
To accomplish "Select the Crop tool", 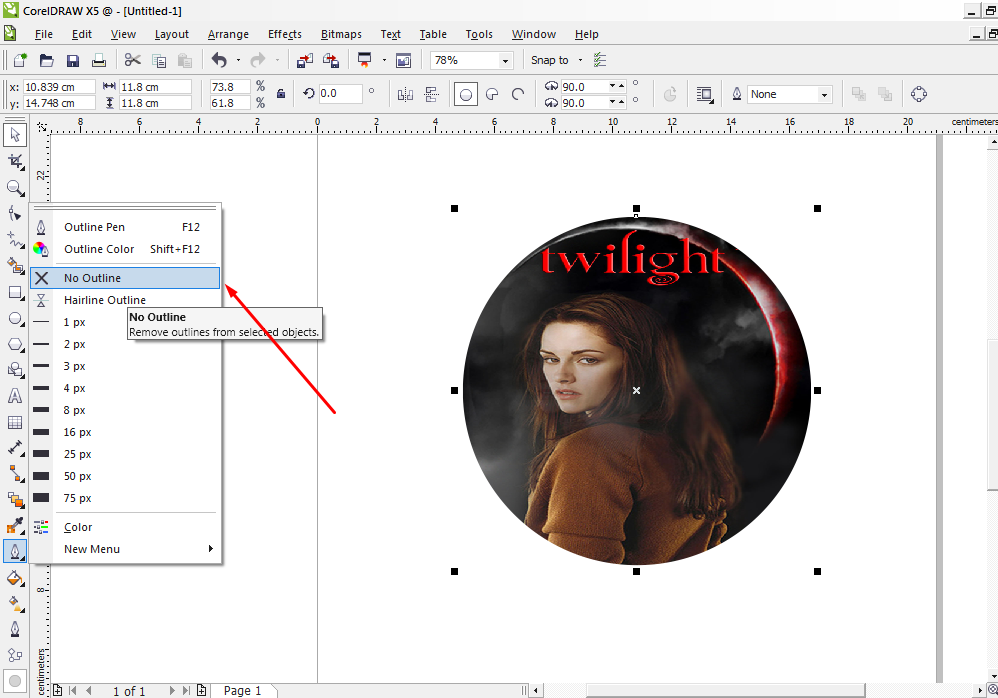I will tap(15, 162).
